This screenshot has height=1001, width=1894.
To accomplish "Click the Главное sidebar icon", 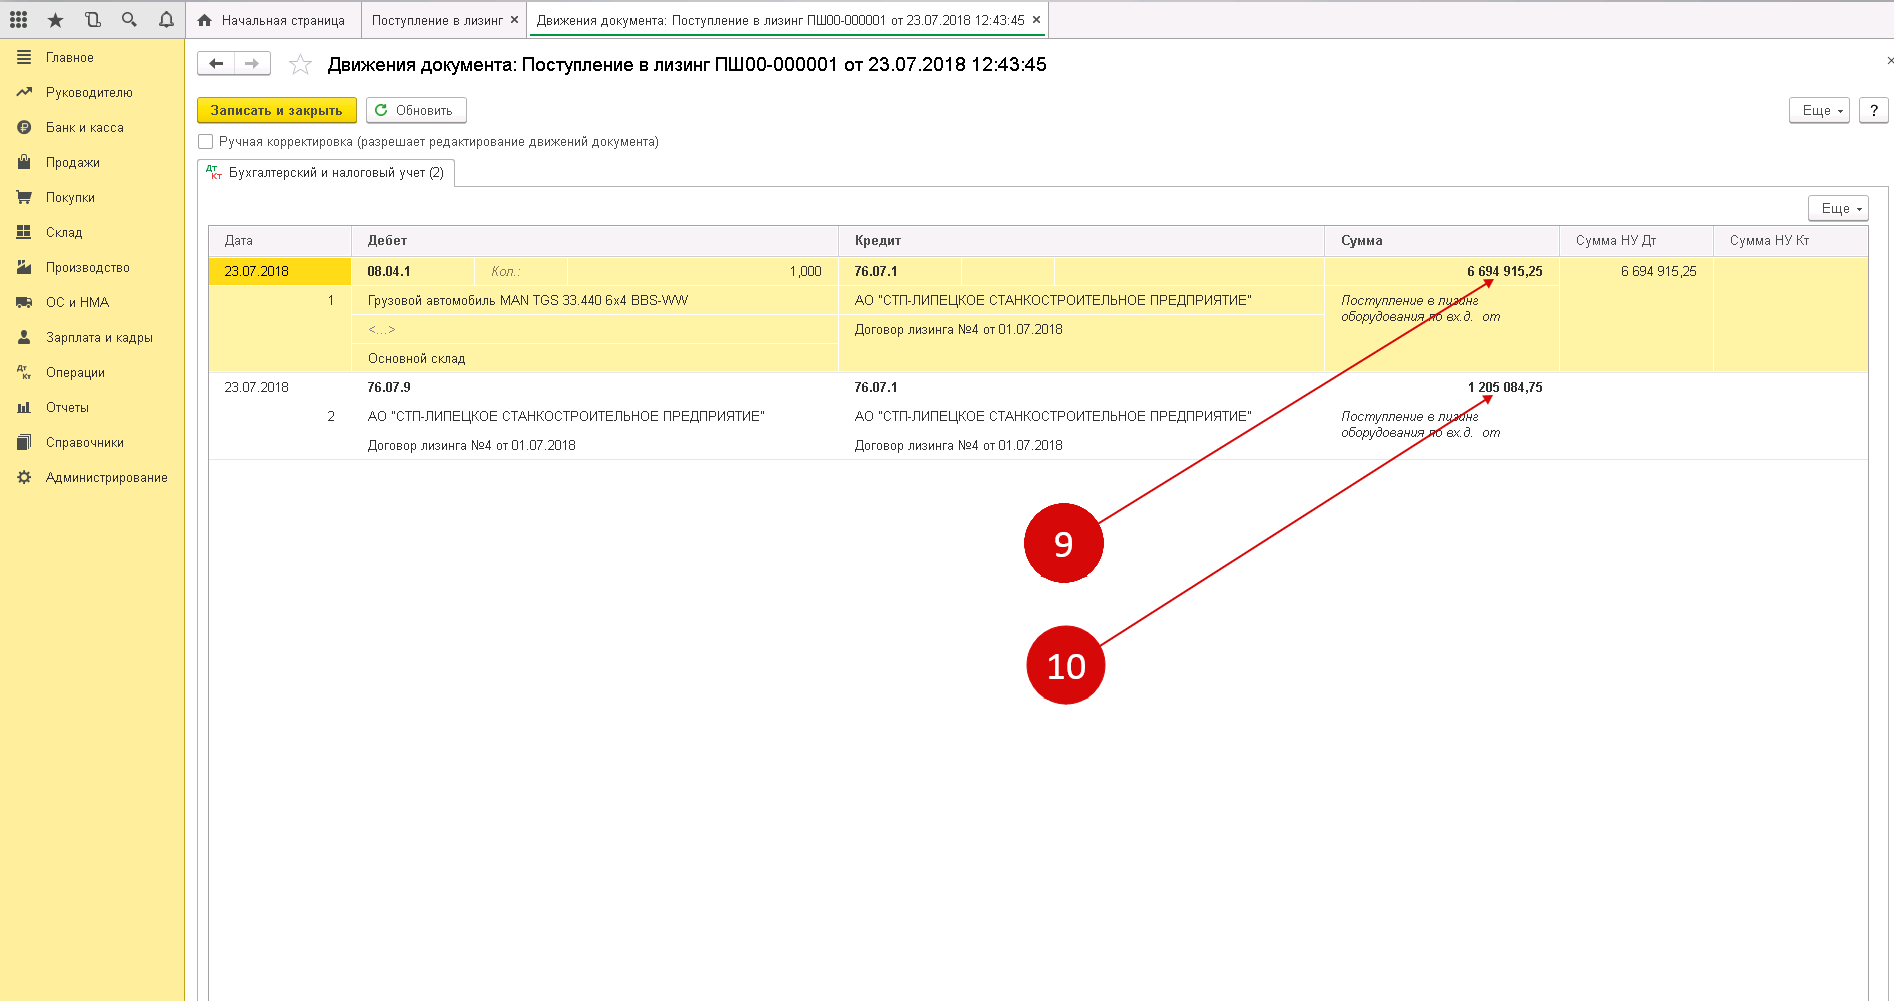I will [x=24, y=57].
